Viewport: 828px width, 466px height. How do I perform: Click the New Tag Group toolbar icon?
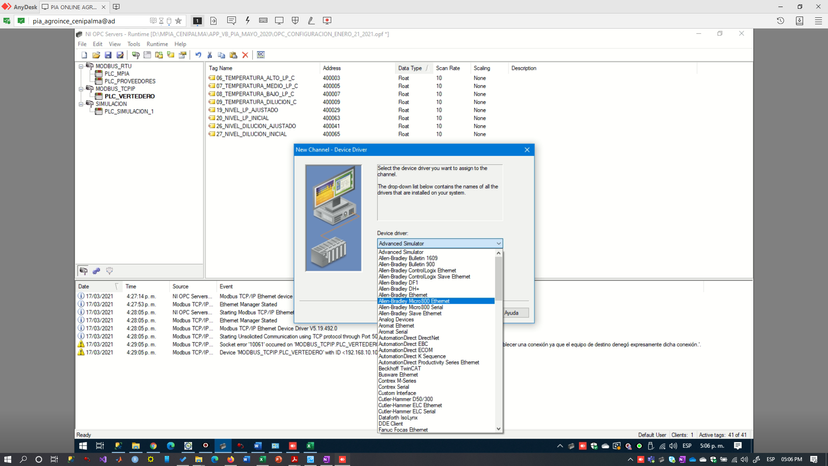coord(159,55)
